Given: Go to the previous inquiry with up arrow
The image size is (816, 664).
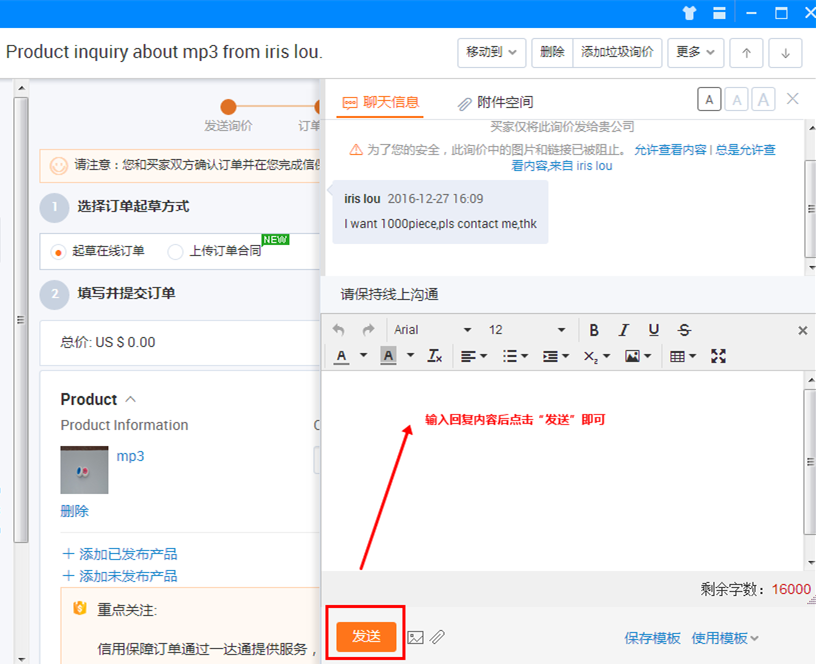Looking at the screenshot, I should click(746, 53).
